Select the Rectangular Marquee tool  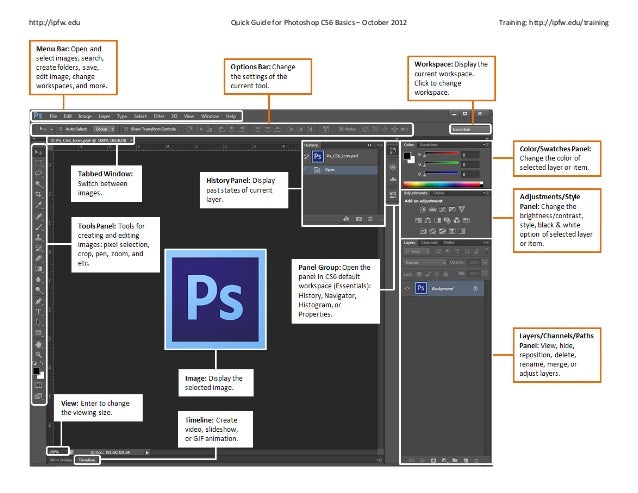38,162
